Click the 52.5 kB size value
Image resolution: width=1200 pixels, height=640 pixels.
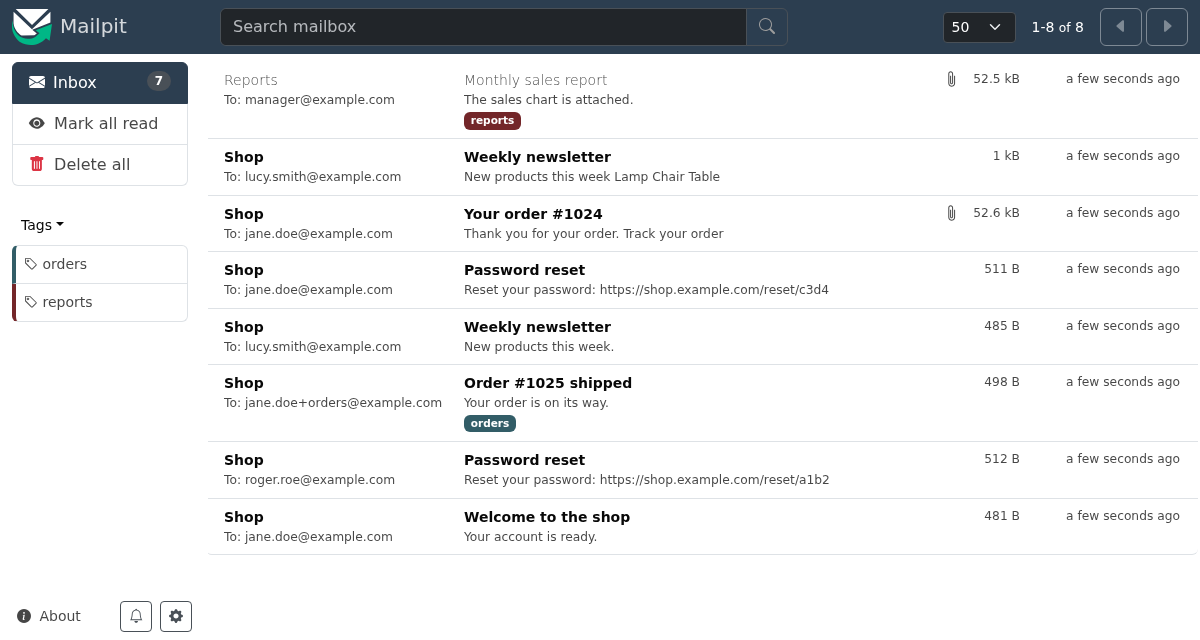pos(996,79)
